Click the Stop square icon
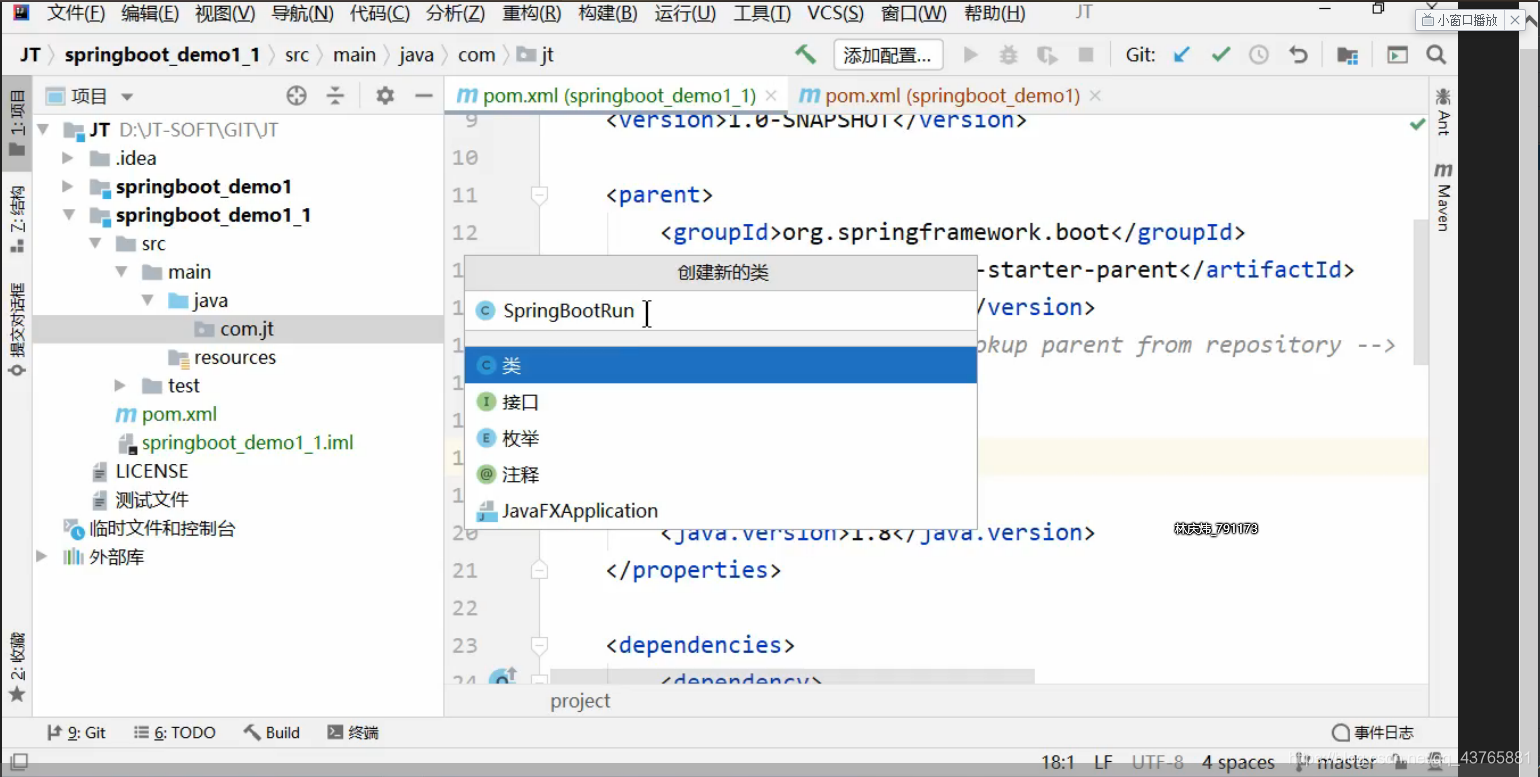The height and width of the screenshot is (777, 1540). pyautogui.click(x=1085, y=55)
